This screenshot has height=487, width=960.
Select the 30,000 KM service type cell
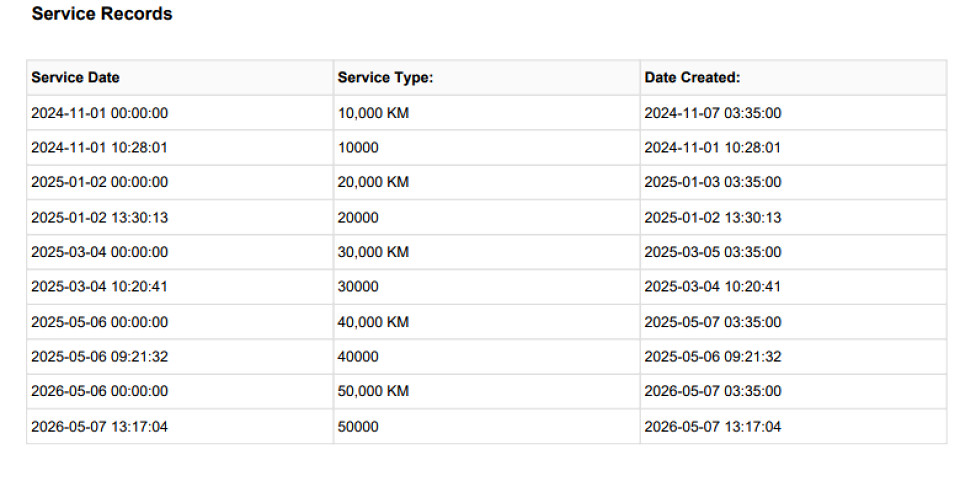(373, 252)
